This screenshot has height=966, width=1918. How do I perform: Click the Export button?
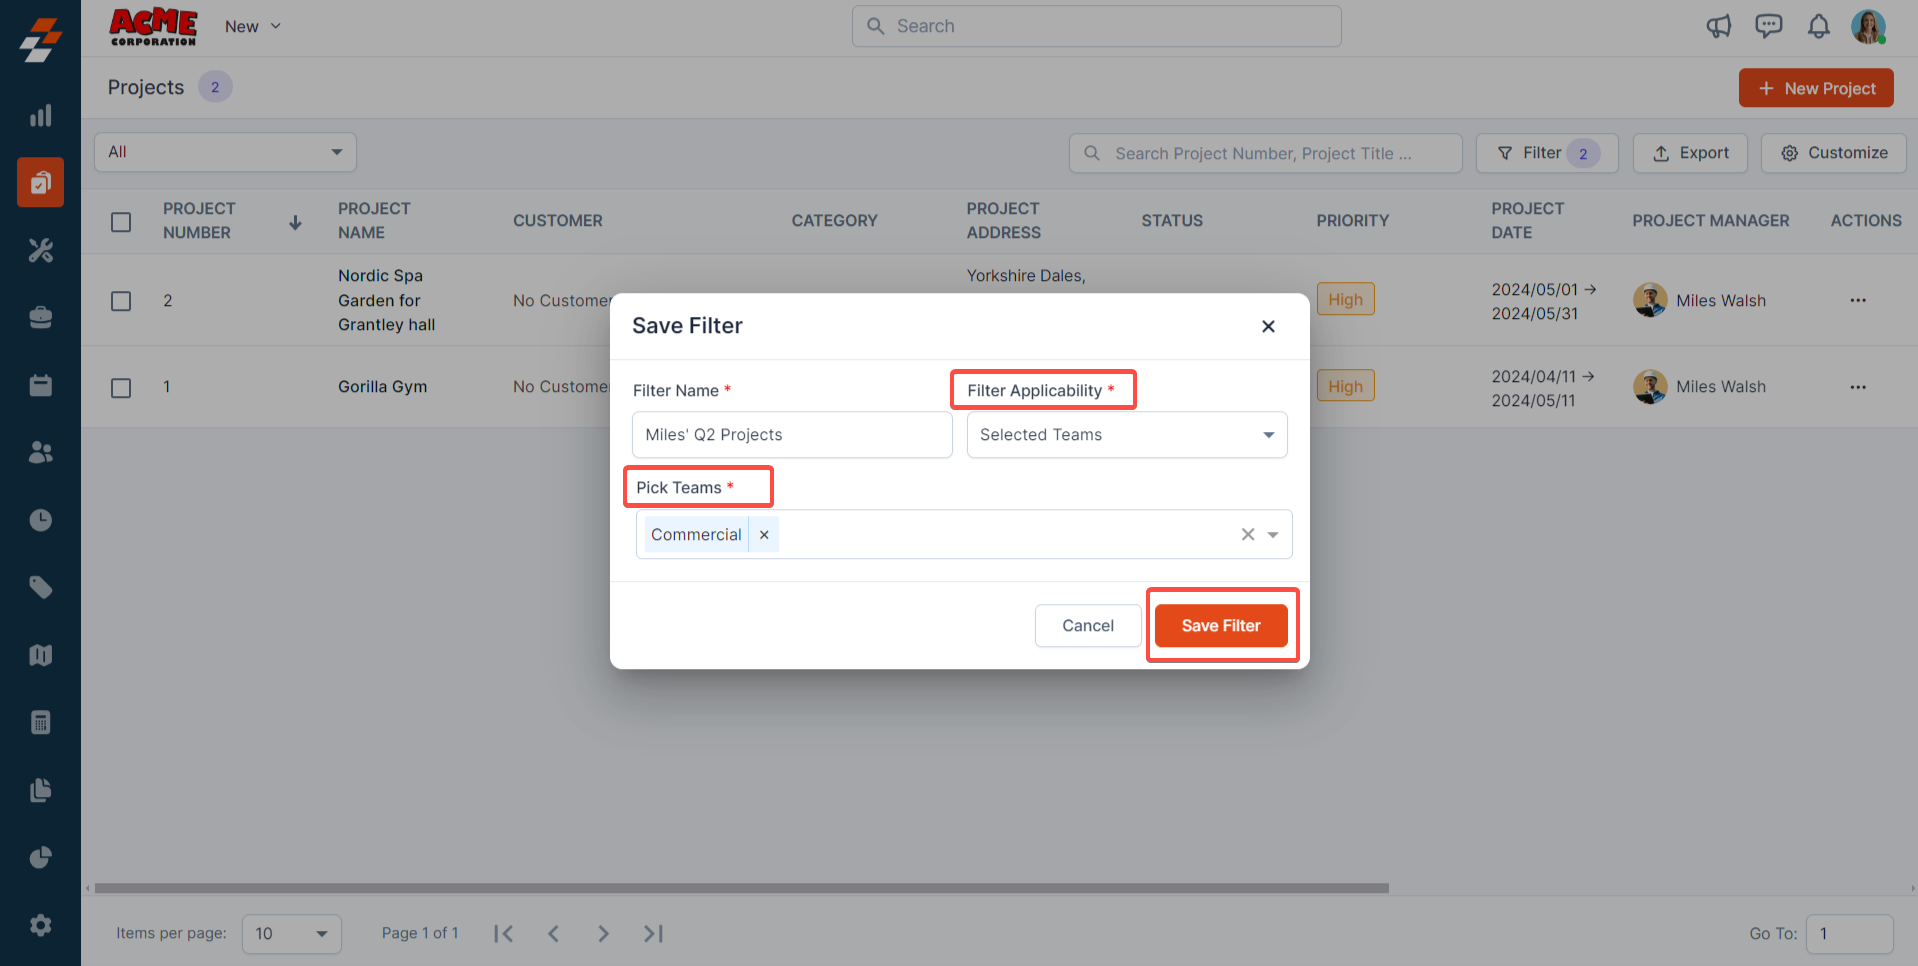pos(1690,153)
